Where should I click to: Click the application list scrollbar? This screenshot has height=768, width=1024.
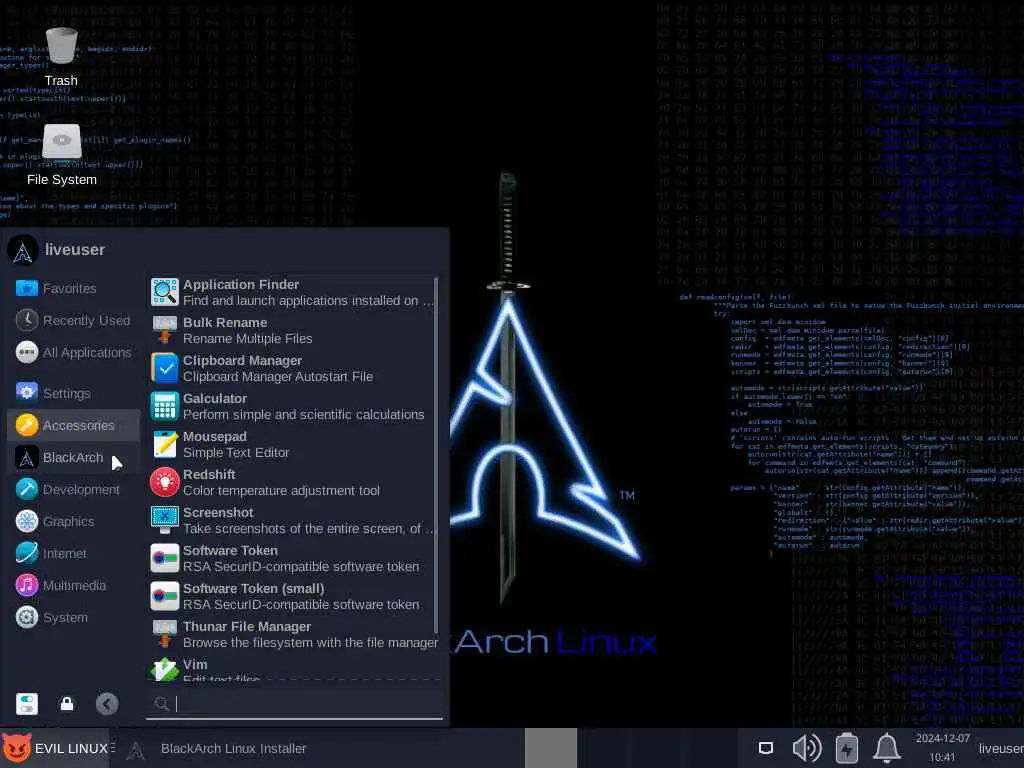436,457
